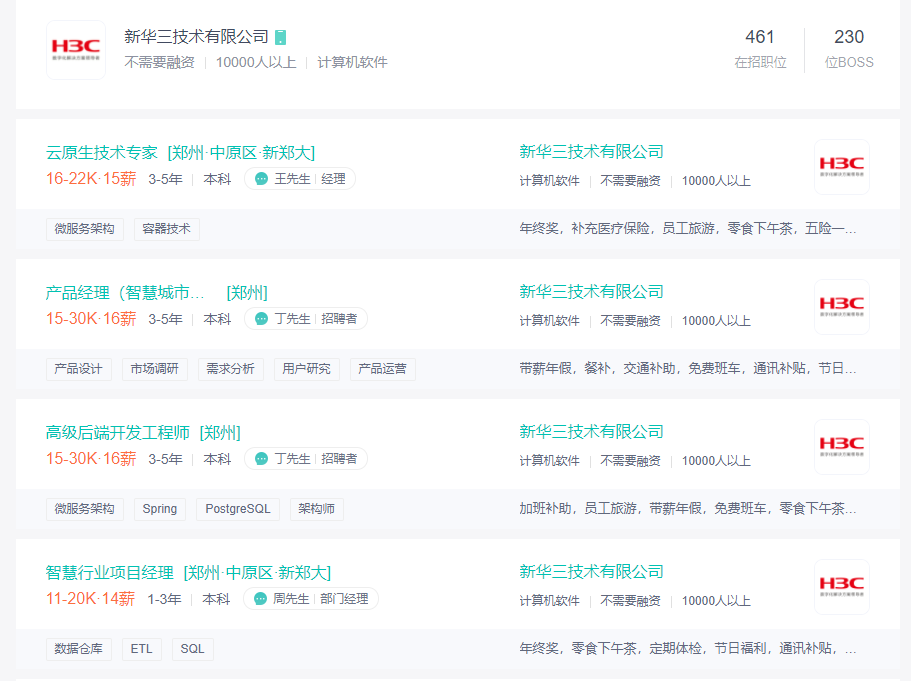Click the H3C logo in the 产品经理 listing
This screenshot has width=911, height=681.
click(841, 306)
